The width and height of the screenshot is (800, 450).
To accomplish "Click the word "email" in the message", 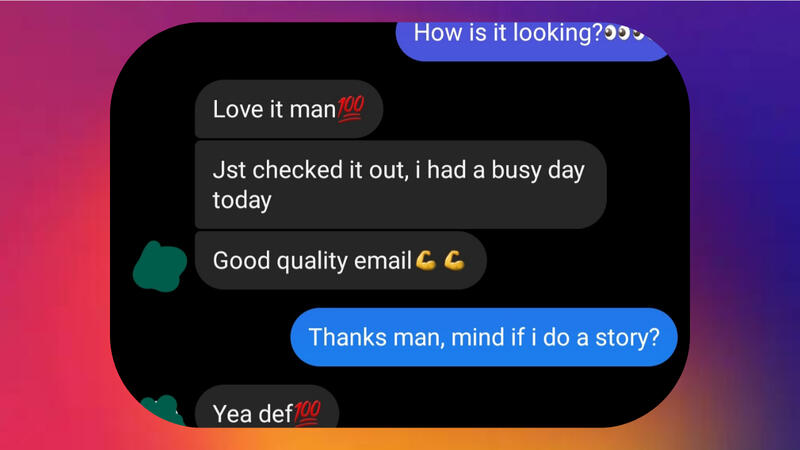I will coord(383,260).
